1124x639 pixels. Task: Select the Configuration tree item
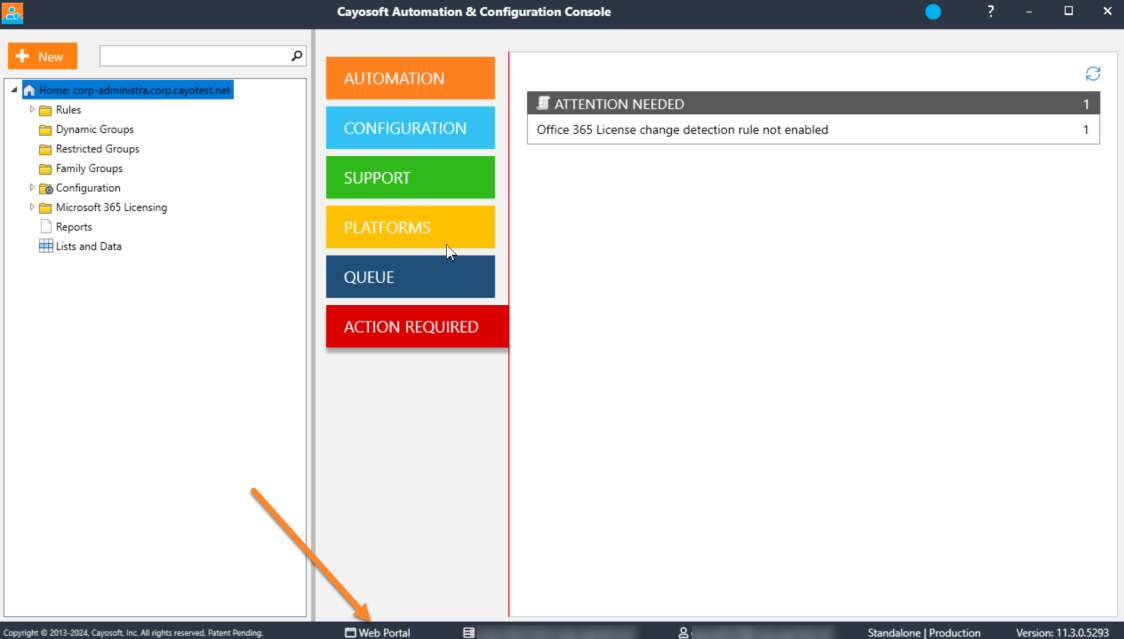[88, 188]
